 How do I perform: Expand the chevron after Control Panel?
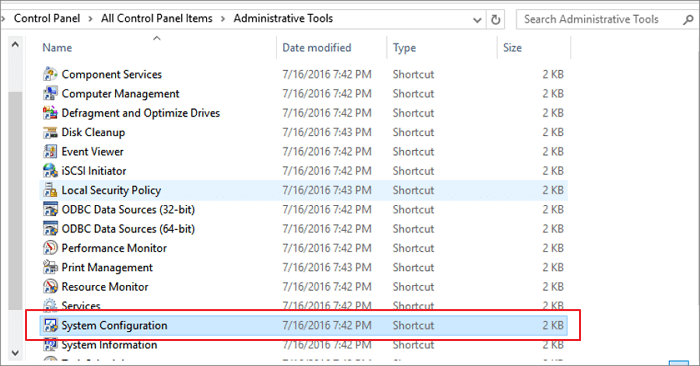(x=91, y=19)
